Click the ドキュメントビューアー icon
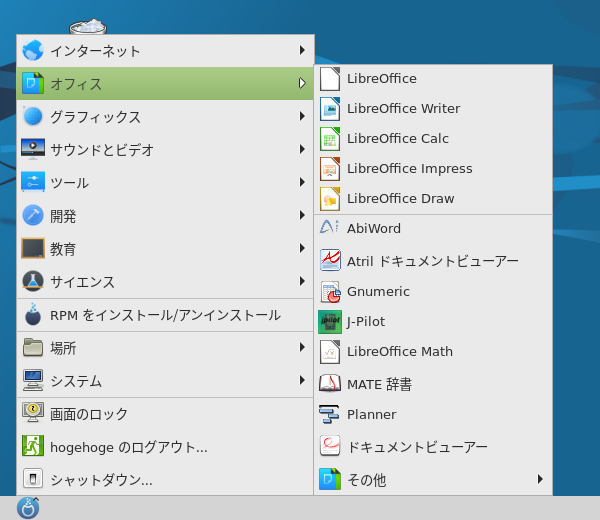 coord(330,446)
